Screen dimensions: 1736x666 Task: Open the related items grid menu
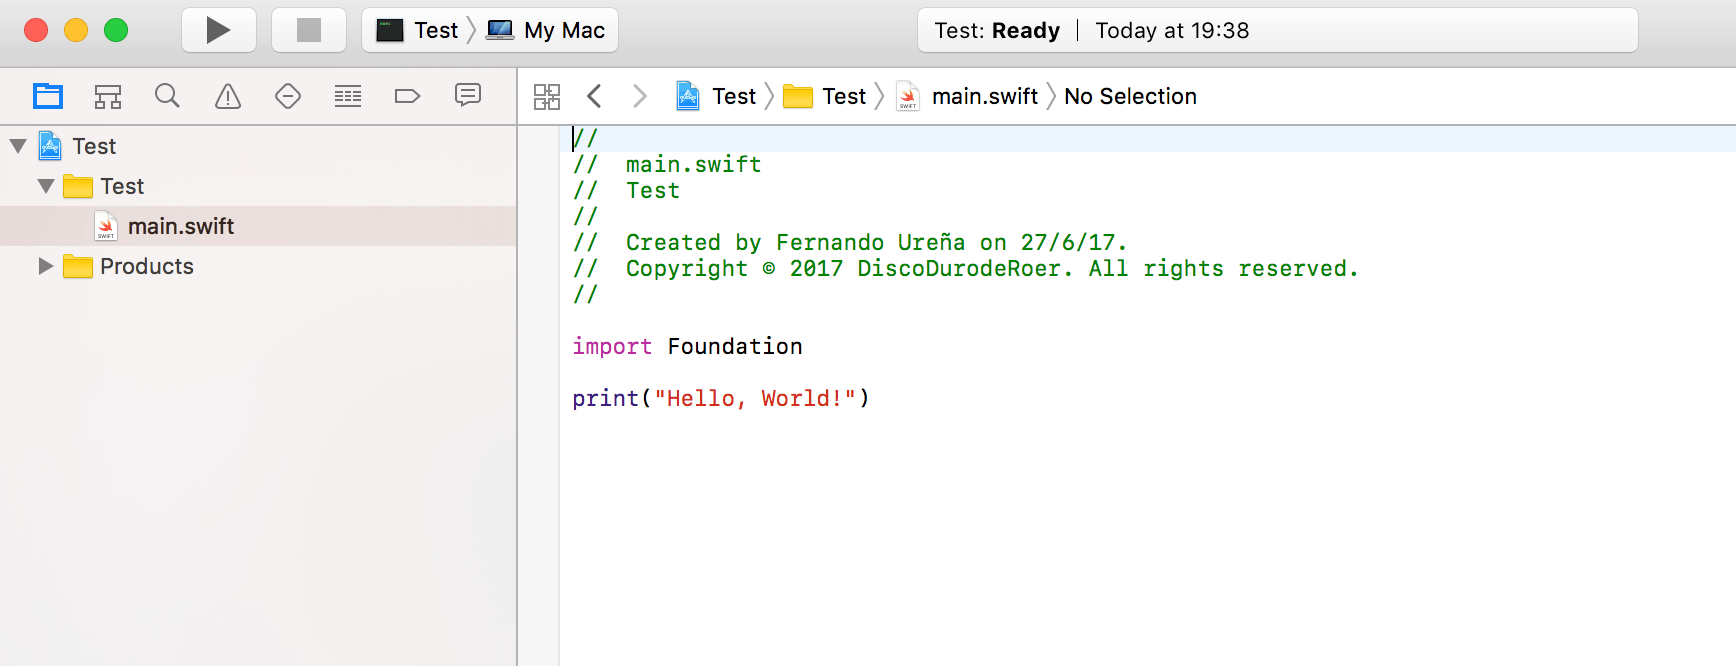[547, 96]
